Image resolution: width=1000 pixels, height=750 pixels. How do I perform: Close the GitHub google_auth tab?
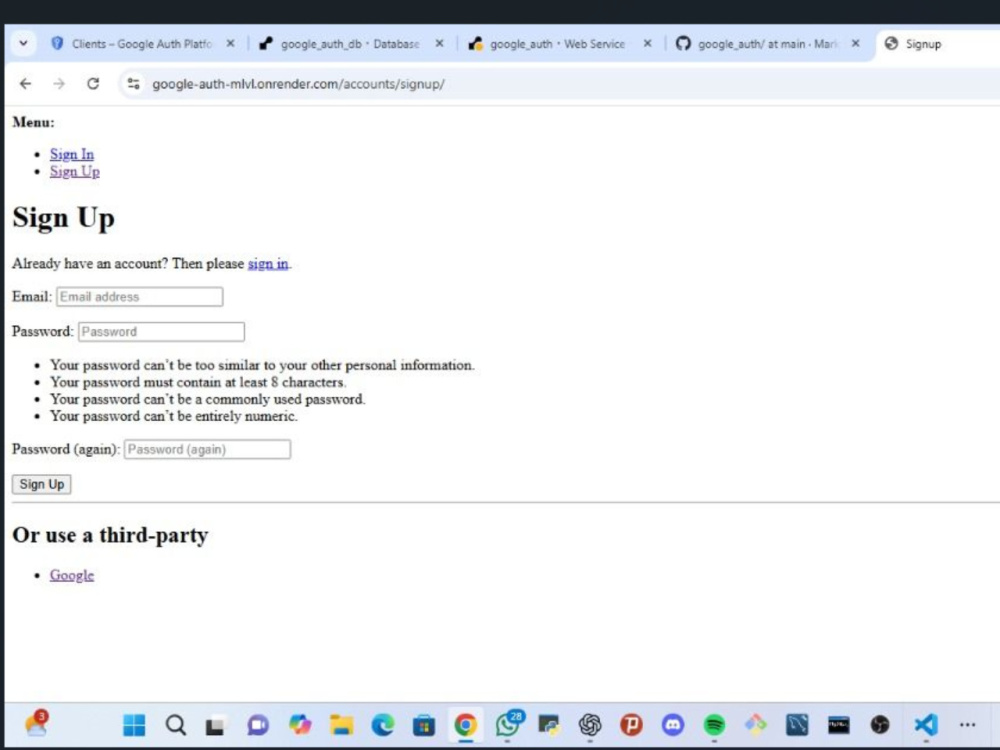point(855,43)
